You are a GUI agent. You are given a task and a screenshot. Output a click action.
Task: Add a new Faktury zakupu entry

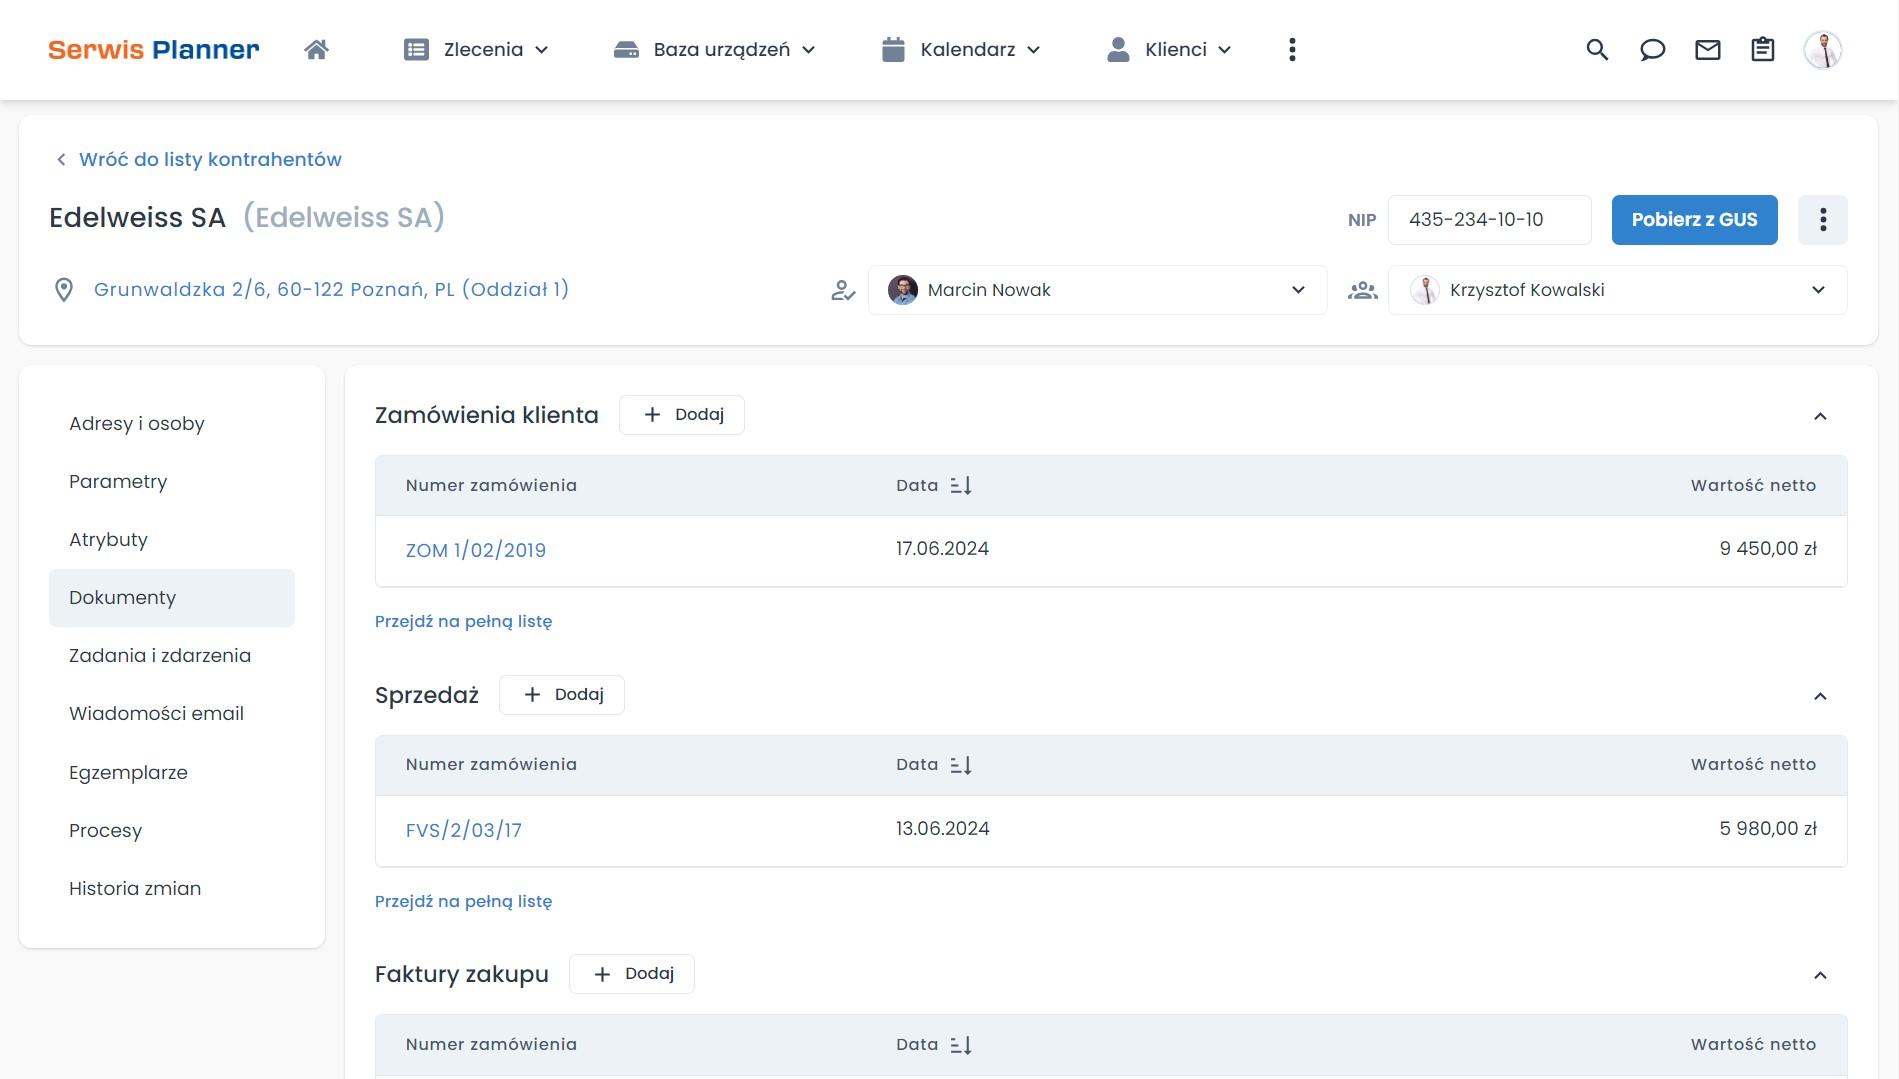pos(632,974)
